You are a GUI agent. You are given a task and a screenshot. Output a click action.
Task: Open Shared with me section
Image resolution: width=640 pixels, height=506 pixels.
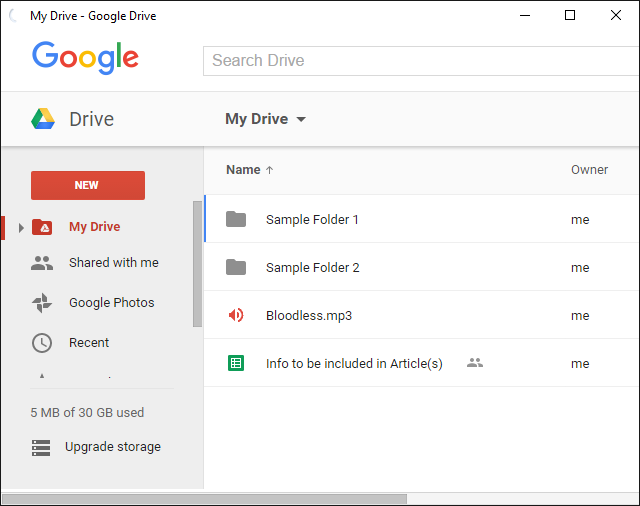pos(114,262)
